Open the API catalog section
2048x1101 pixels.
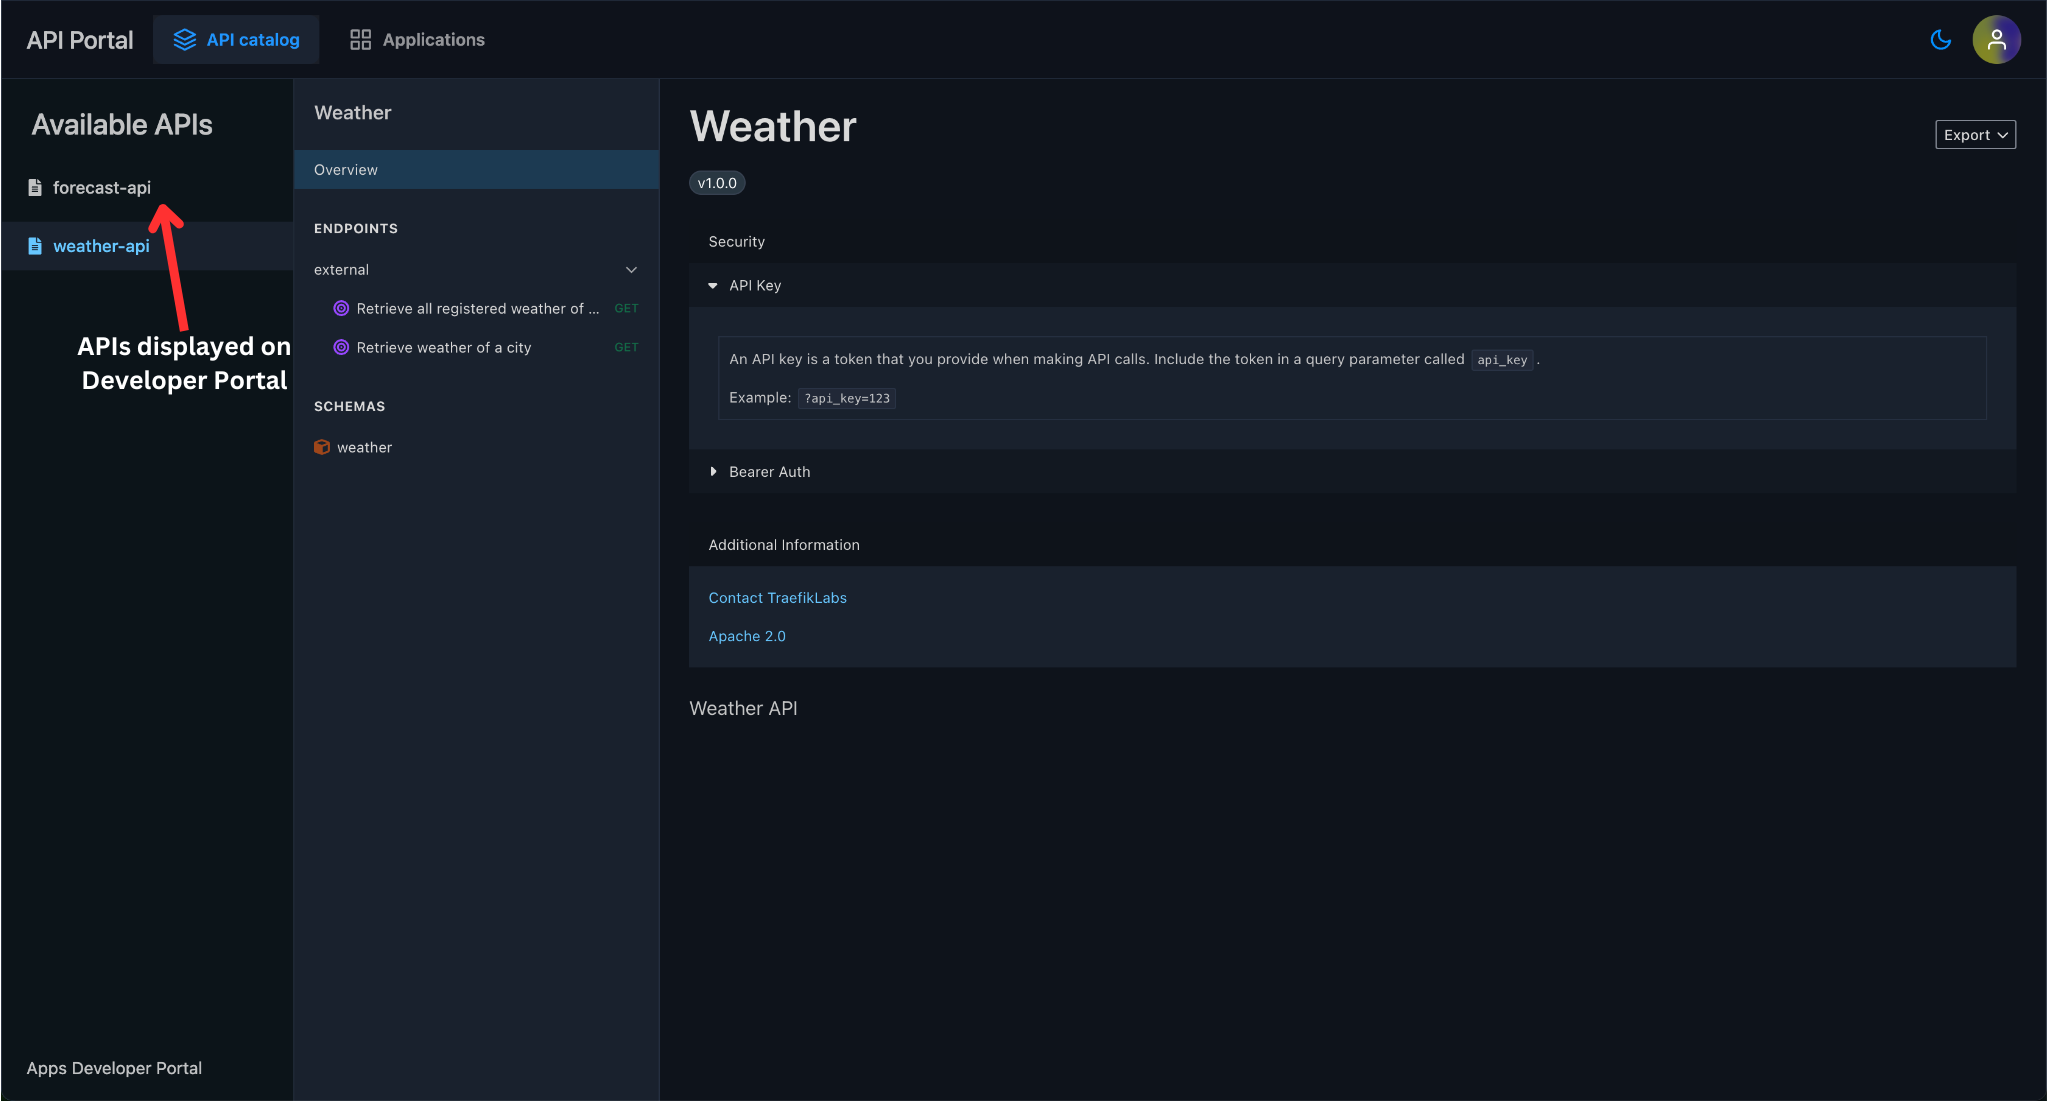tap(236, 39)
